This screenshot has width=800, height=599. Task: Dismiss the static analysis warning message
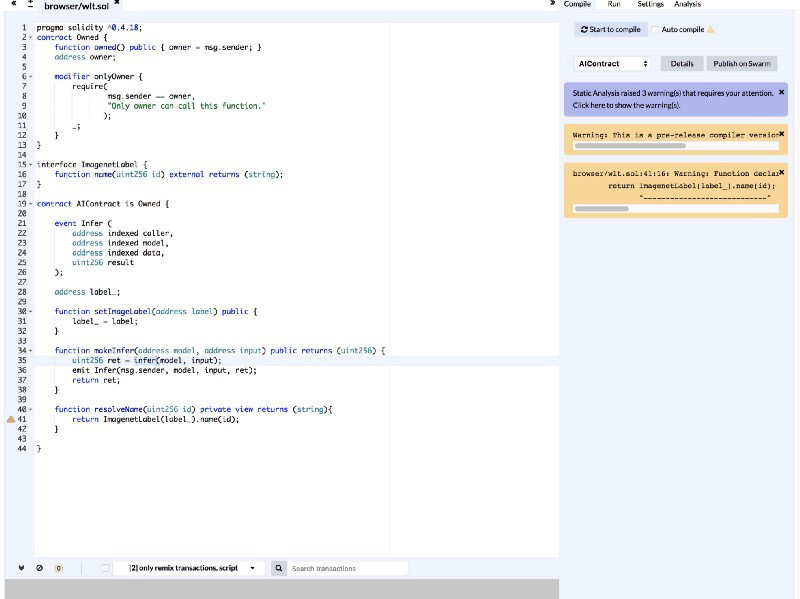click(781, 92)
